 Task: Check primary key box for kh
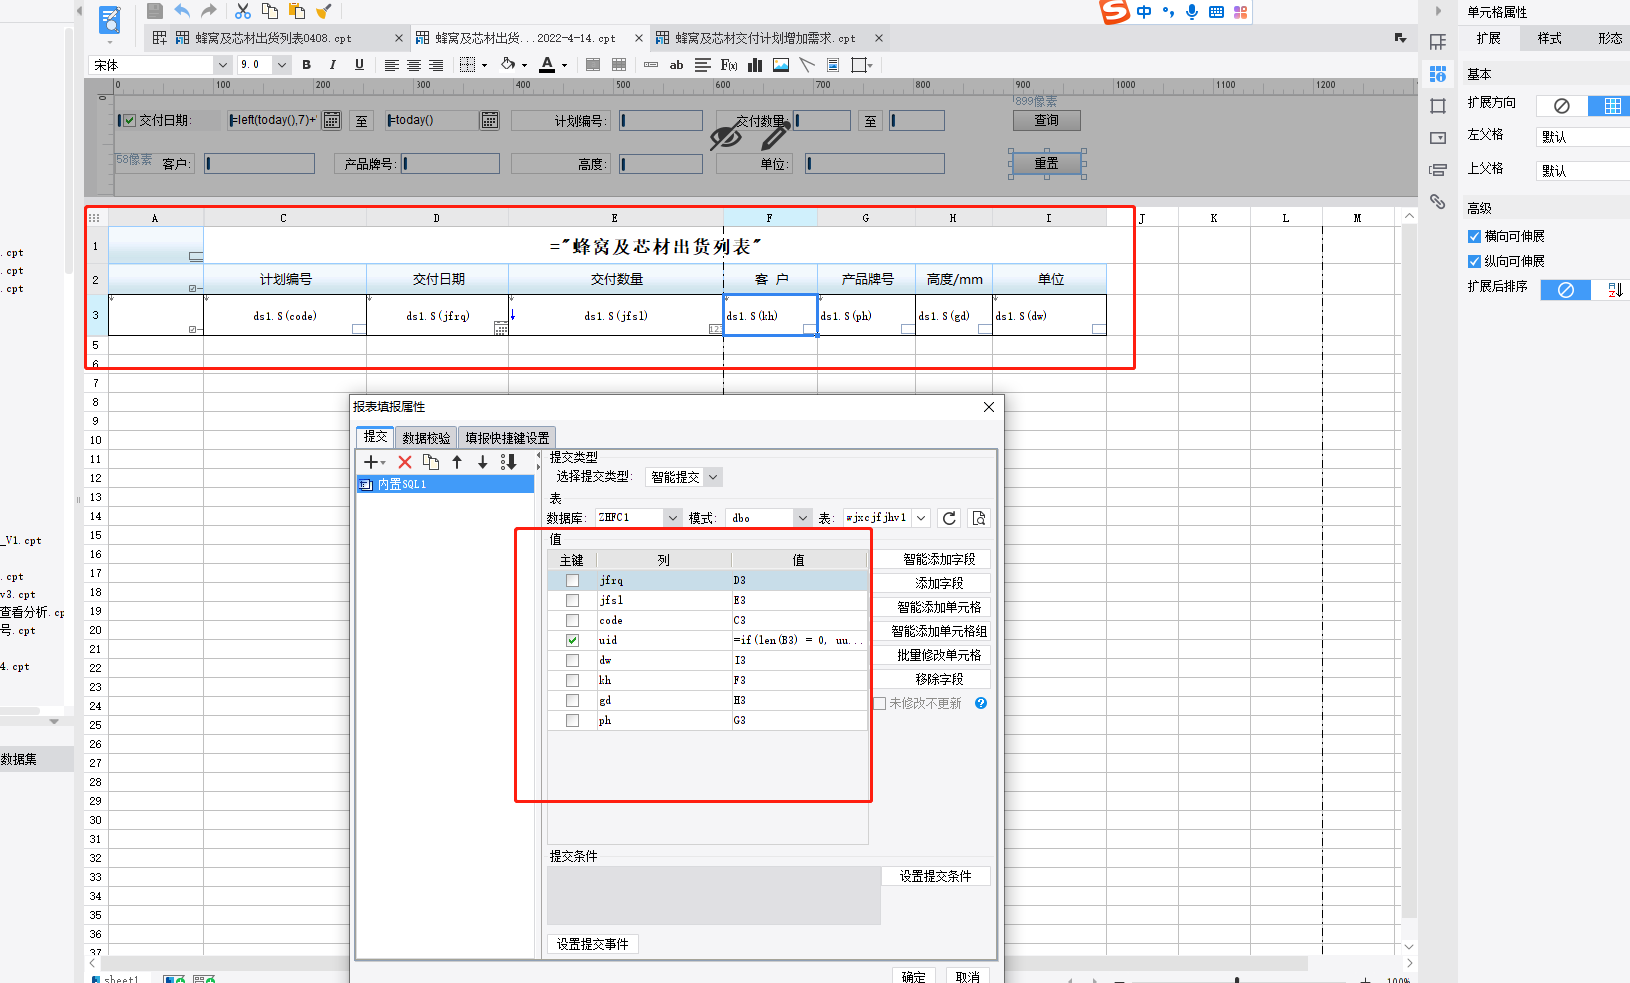tap(572, 680)
